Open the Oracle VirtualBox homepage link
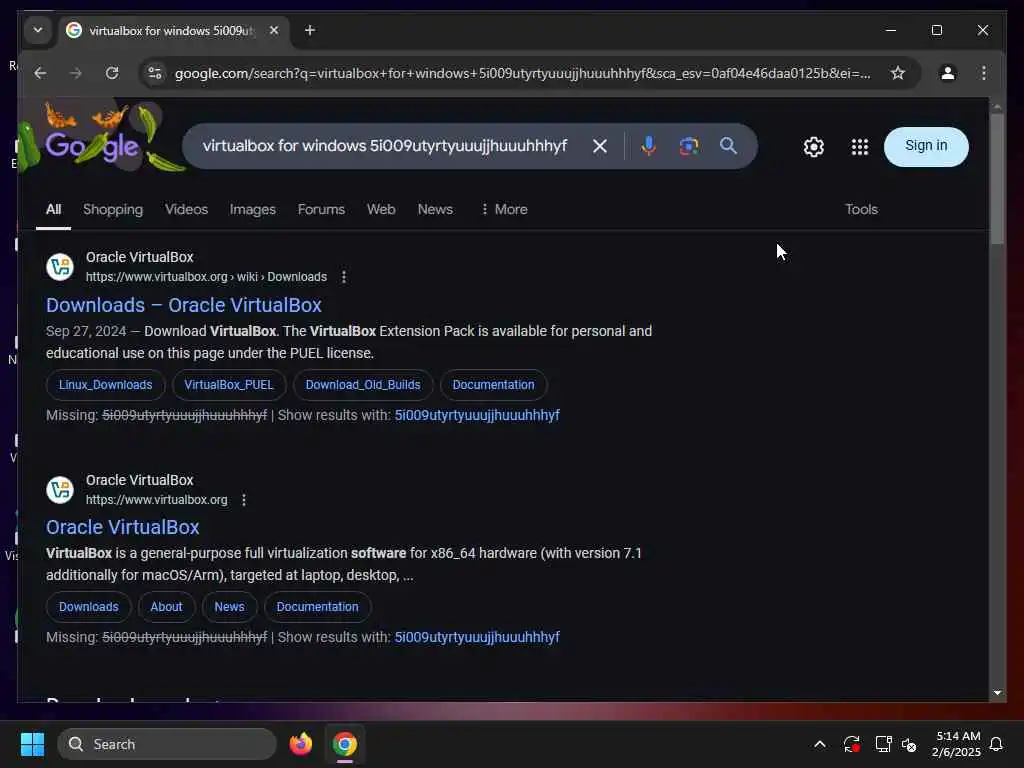The height and width of the screenshot is (768, 1024). click(122, 527)
